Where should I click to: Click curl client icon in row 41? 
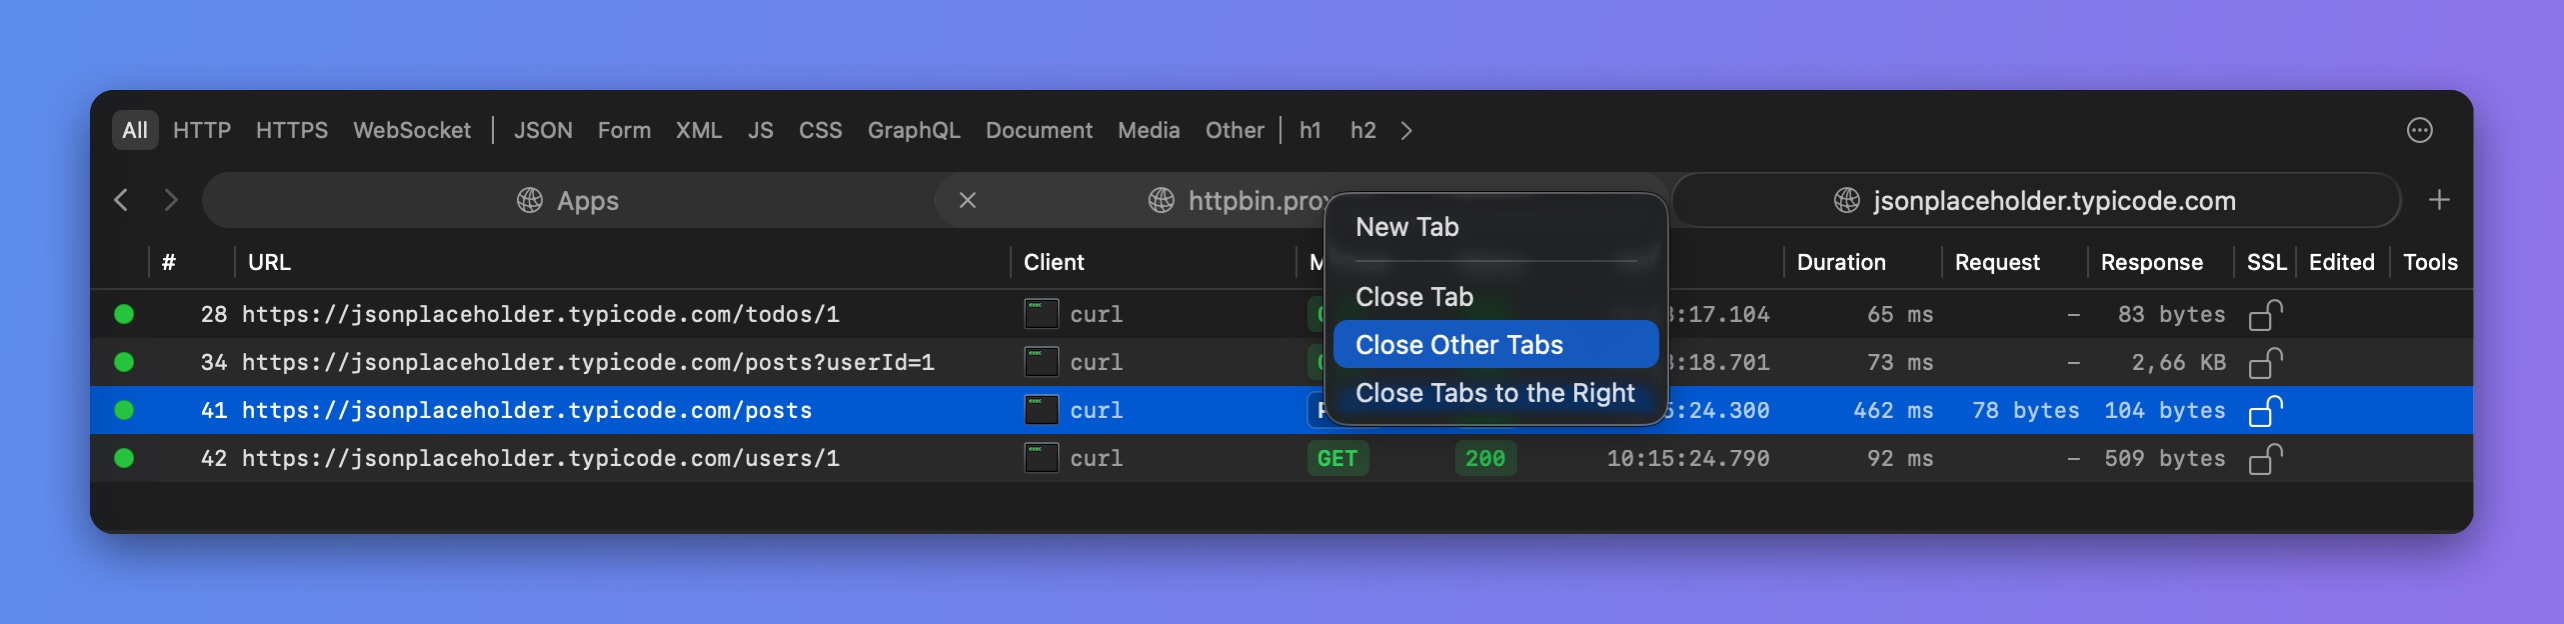coord(1041,410)
